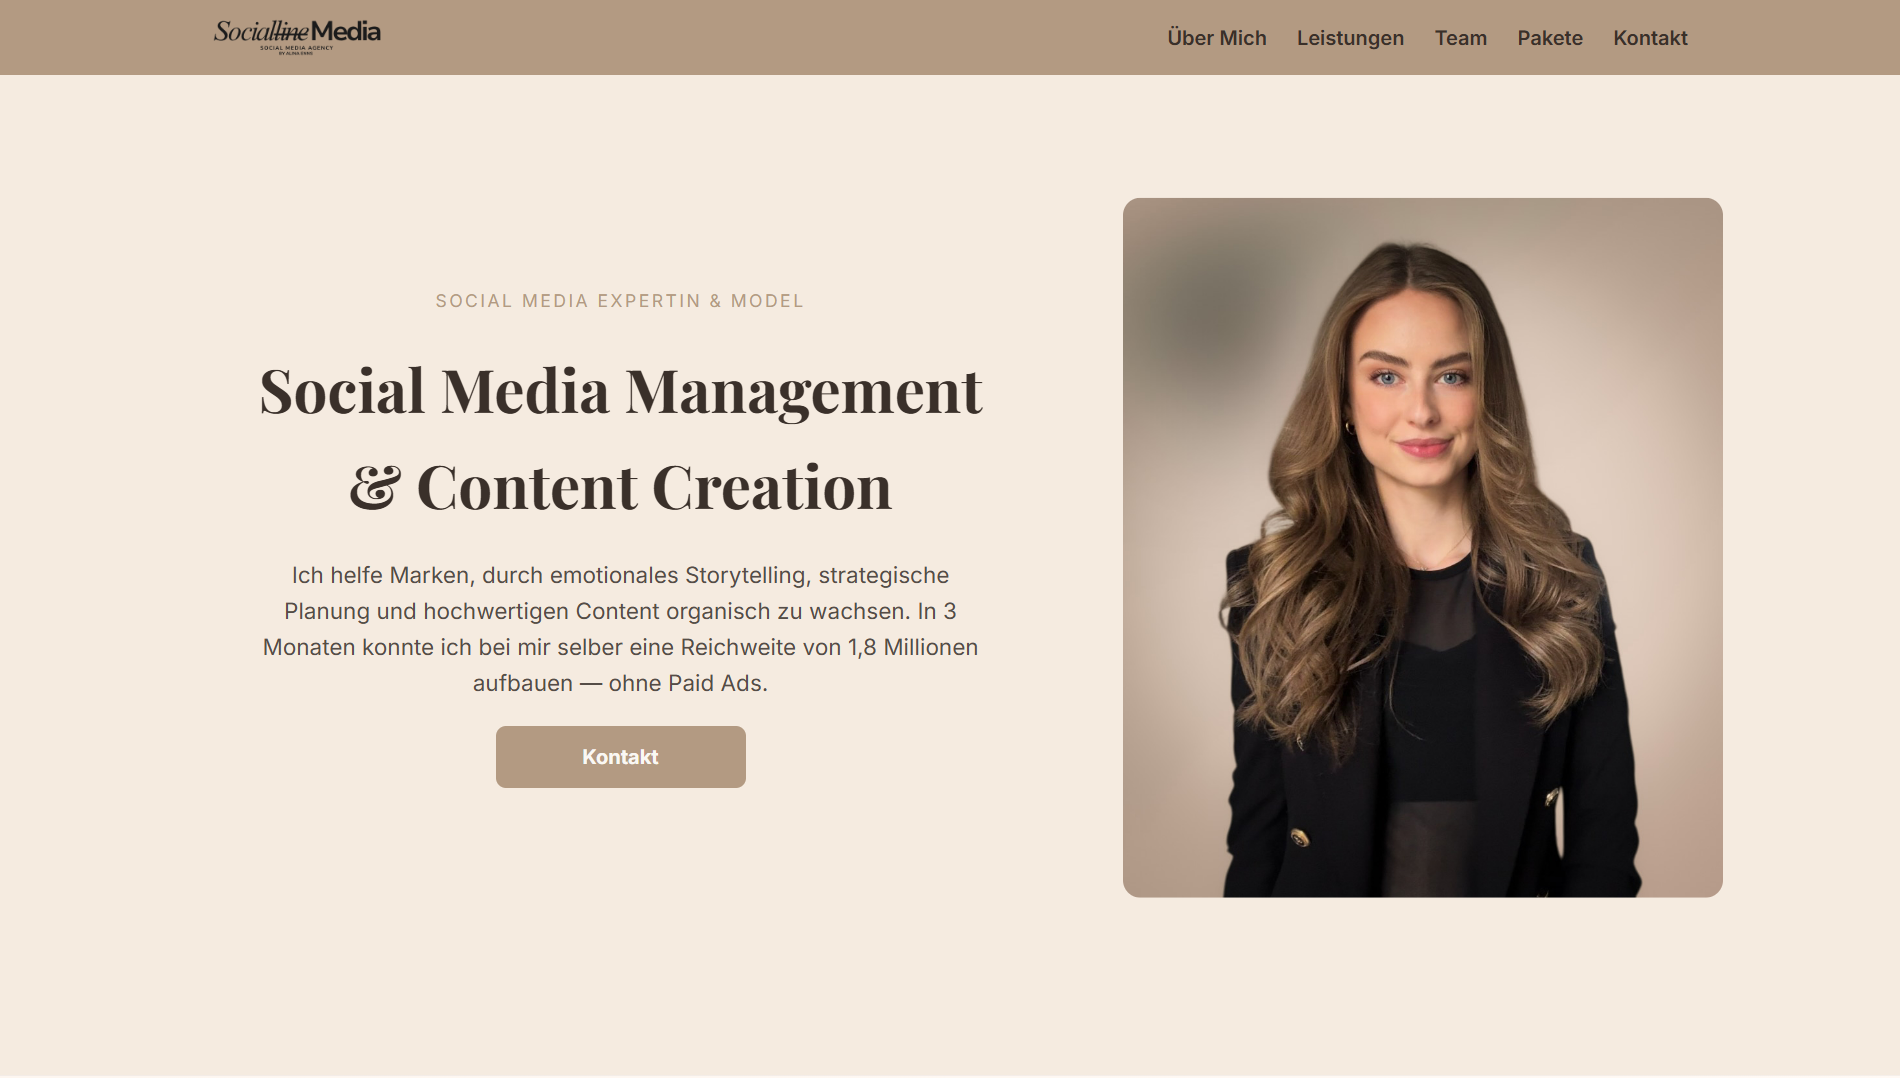The height and width of the screenshot is (1078, 1900).
Task: Click 'Planung und hochwertigen Content' paragraph line
Action: (x=471, y=611)
